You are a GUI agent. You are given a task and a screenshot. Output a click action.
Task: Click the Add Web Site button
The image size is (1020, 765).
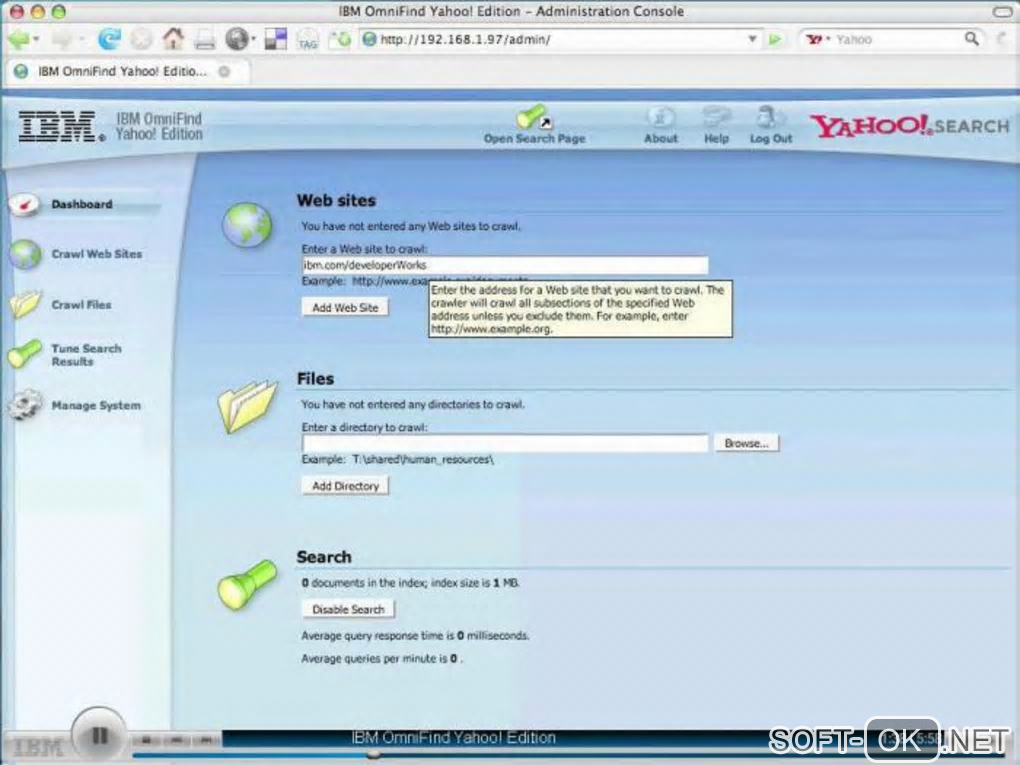click(x=345, y=308)
